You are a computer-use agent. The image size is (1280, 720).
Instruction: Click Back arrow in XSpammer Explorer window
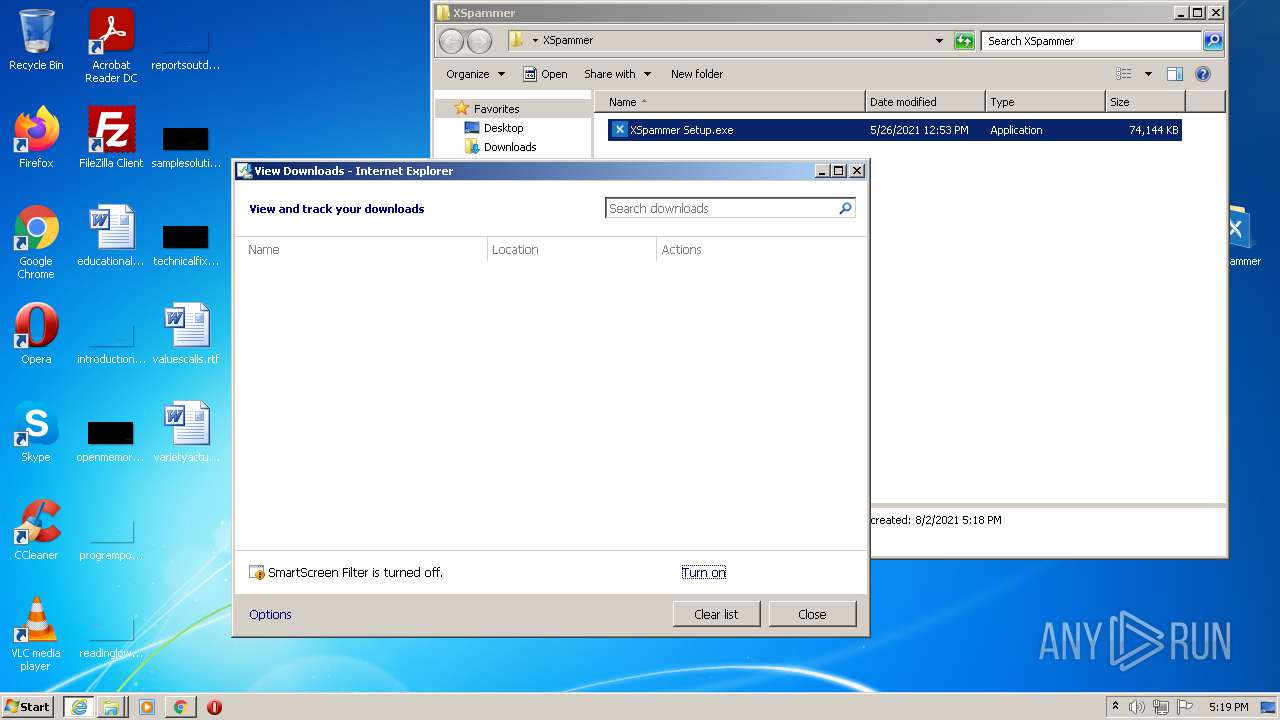452,41
